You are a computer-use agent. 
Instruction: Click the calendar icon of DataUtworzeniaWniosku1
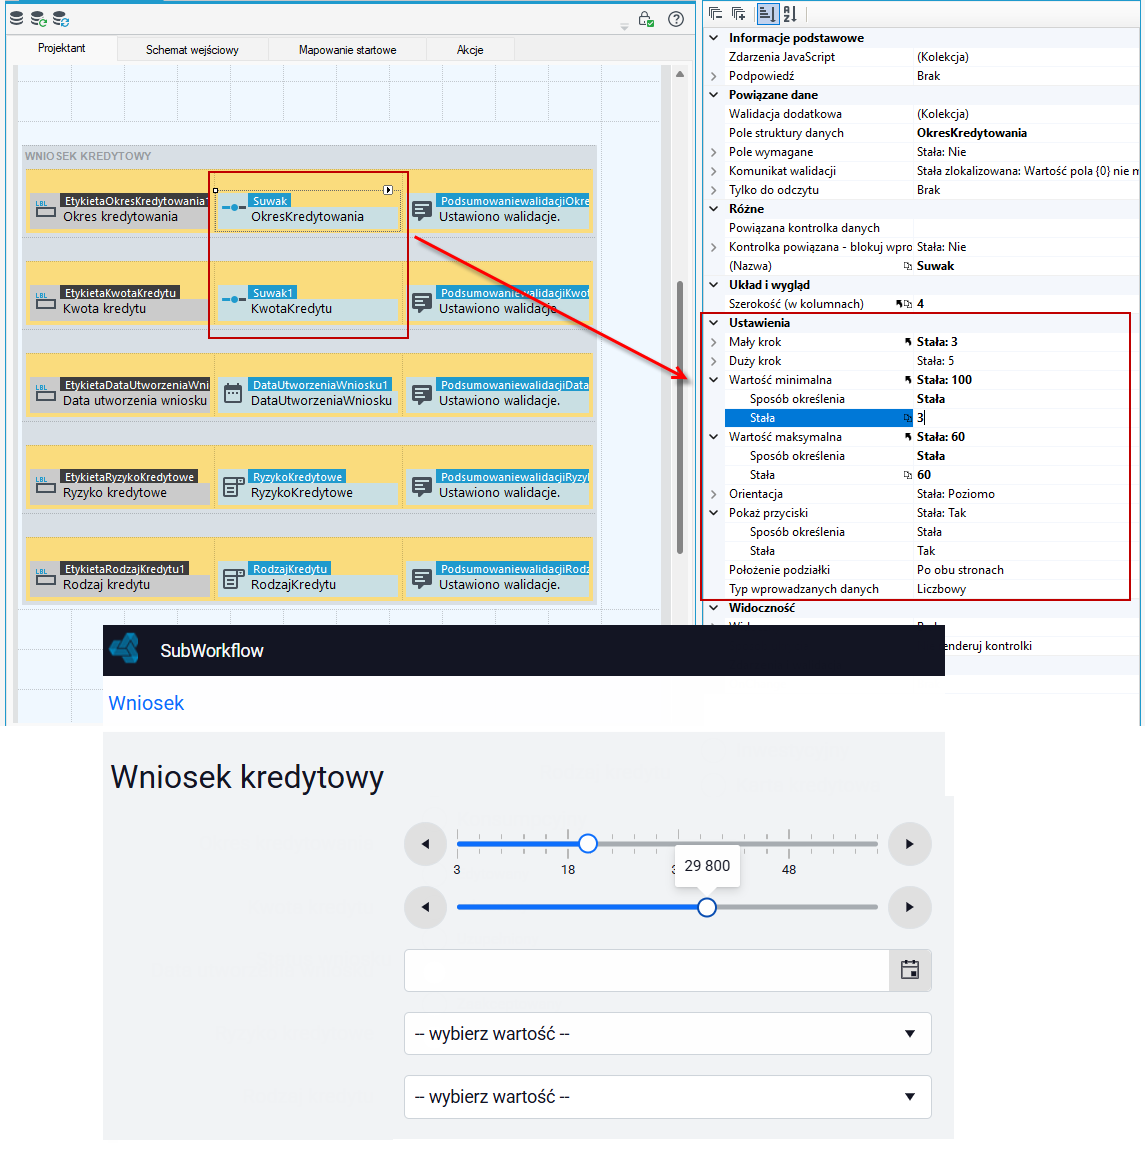(233, 393)
